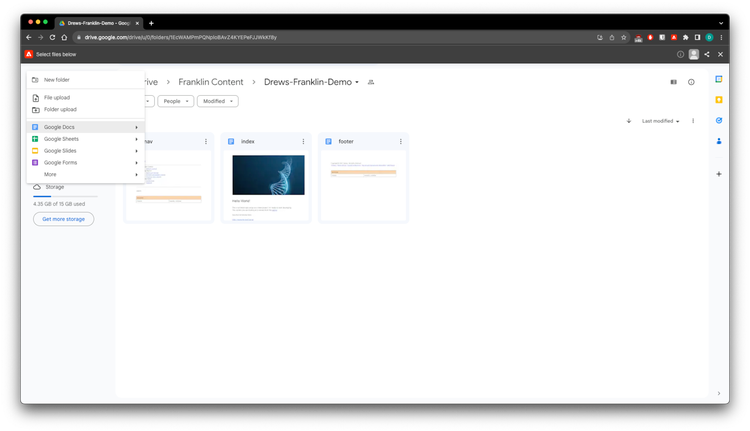Open Chrome's three-dot menu
This screenshot has height=431, width=750.
point(721,37)
